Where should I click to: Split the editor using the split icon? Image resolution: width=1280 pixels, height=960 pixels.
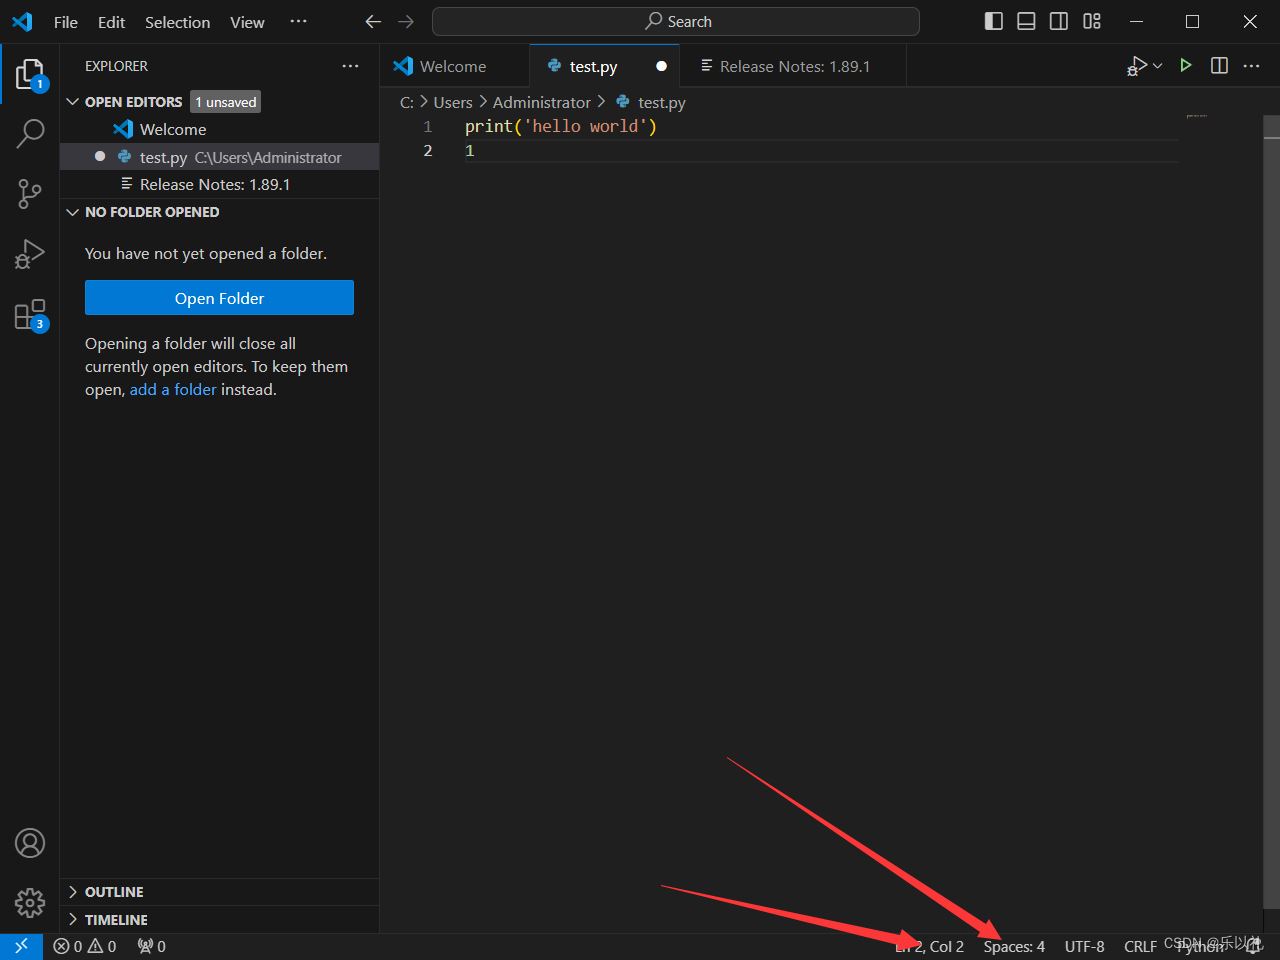point(1219,65)
